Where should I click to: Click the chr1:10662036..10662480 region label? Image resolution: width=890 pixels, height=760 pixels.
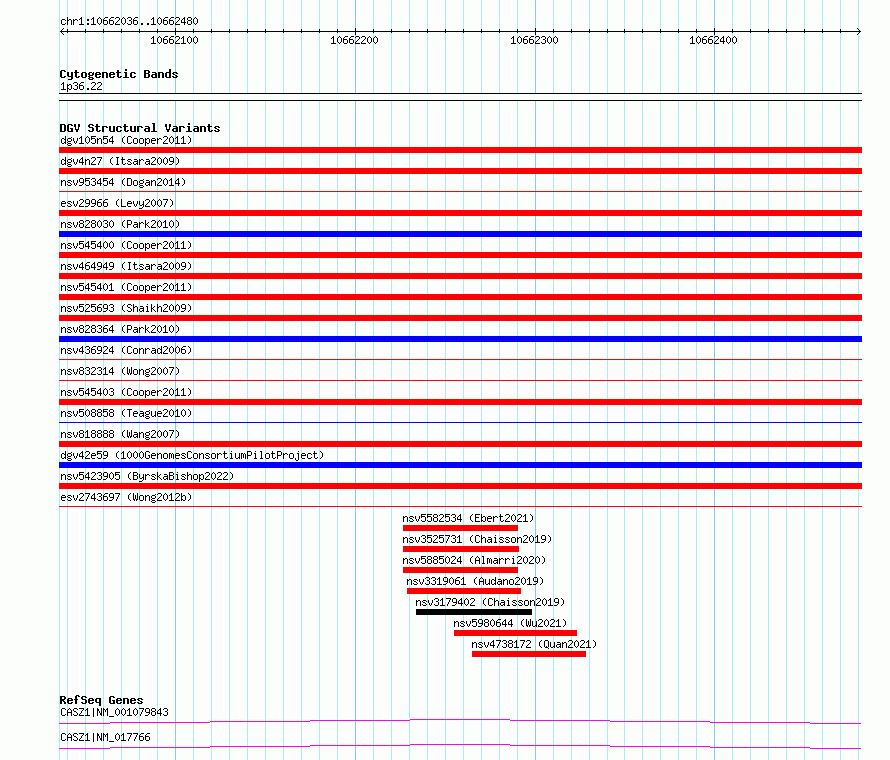[128, 21]
